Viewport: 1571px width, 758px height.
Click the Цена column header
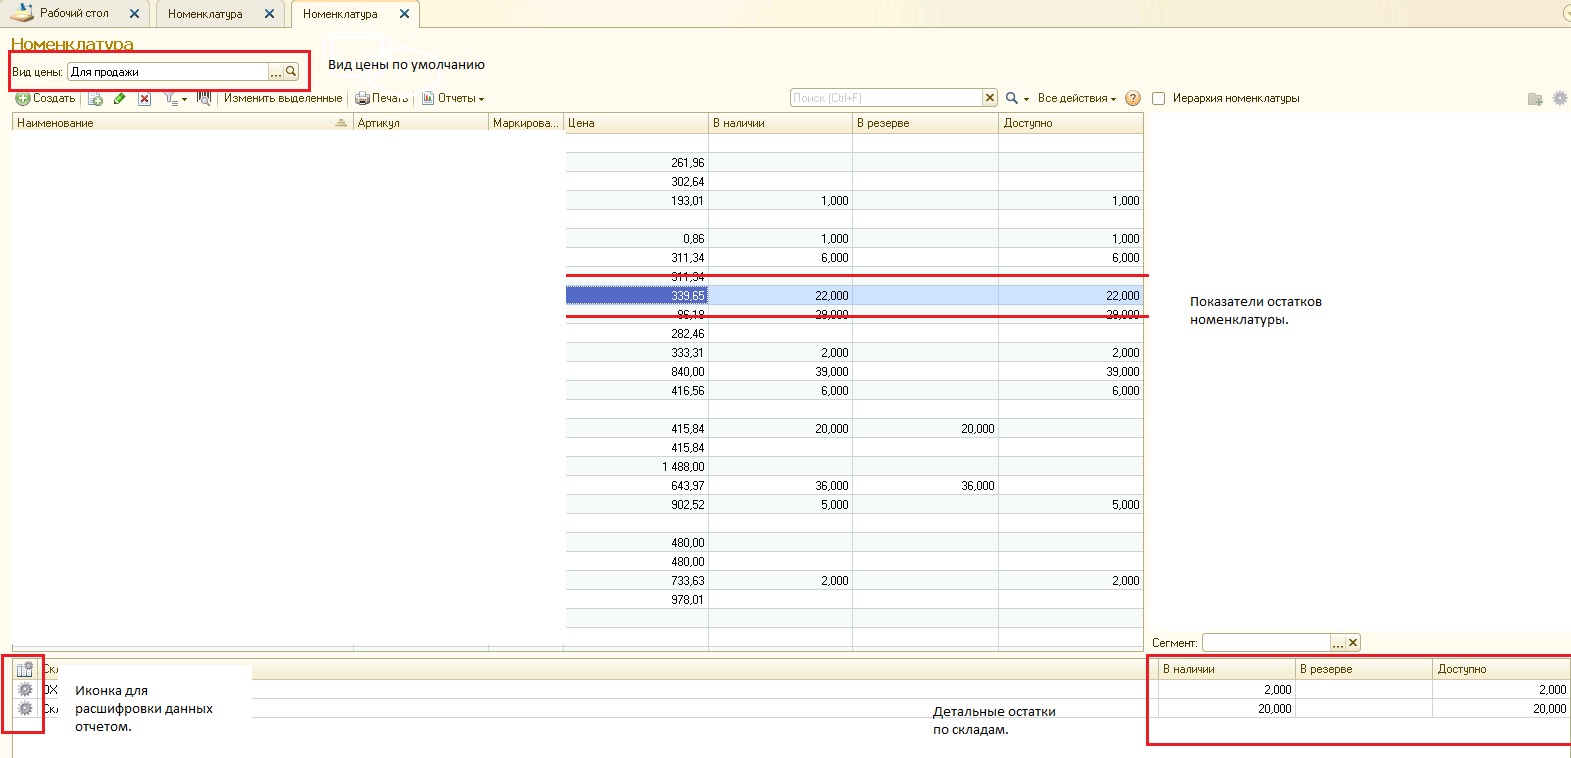[x=636, y=123]
